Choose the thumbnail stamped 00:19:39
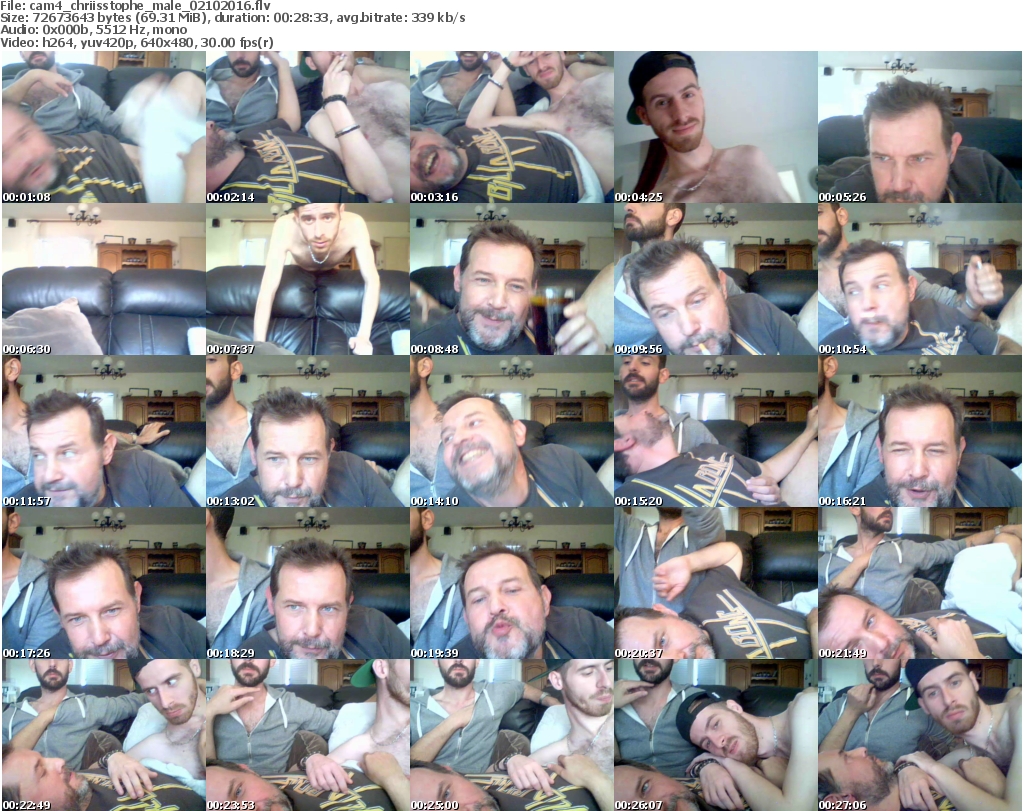Image resolution: width=1024 pixels, height=811 pixels. coord(511,583)
